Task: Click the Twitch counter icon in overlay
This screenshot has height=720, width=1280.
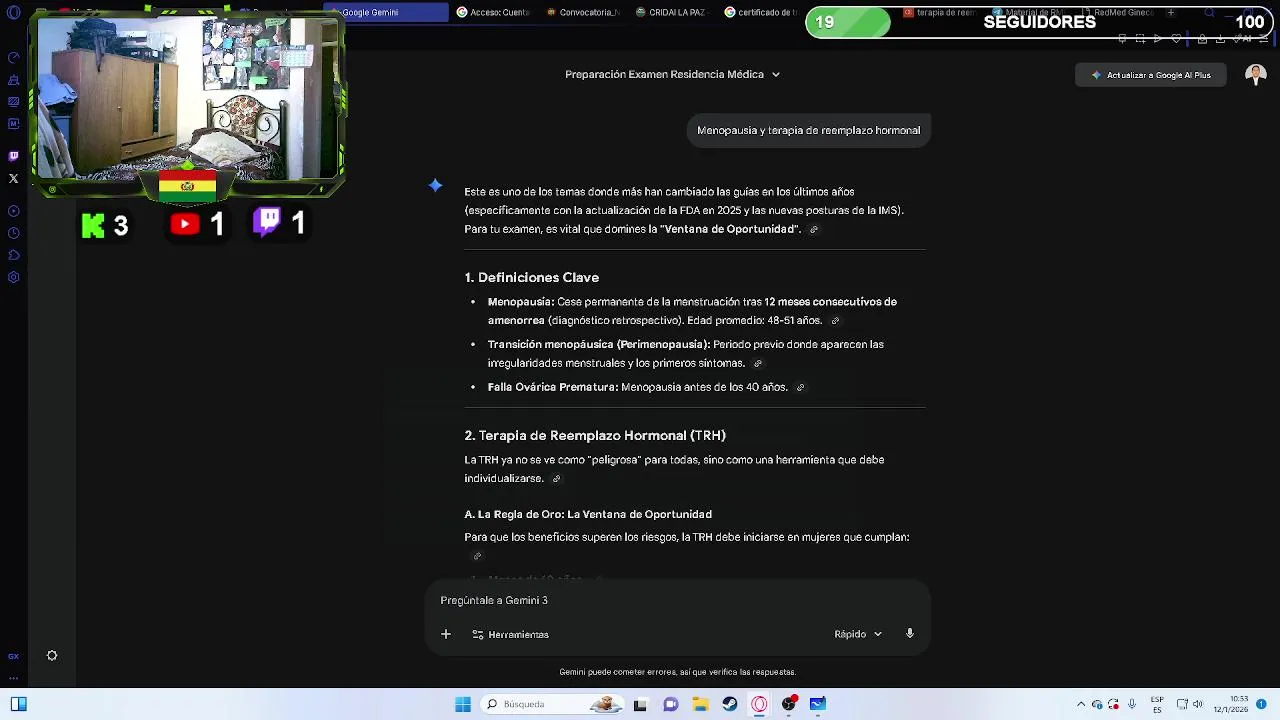Action: point(267,222)
